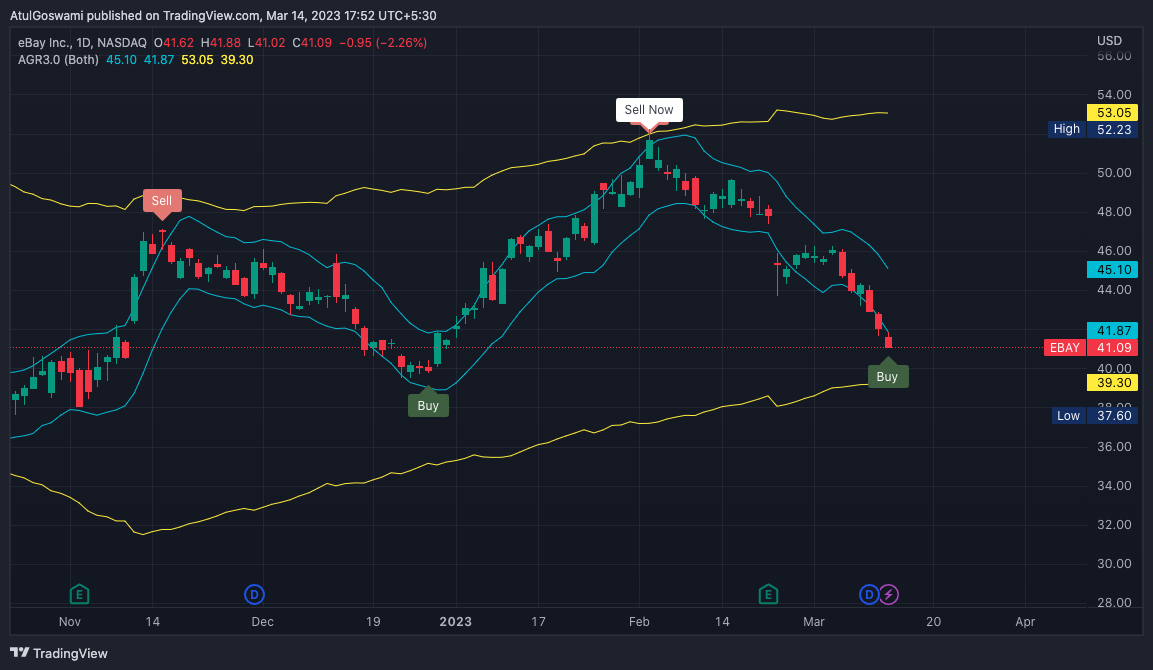
Task: Click the latest red candle at 41.09
Action: (888, 342)
